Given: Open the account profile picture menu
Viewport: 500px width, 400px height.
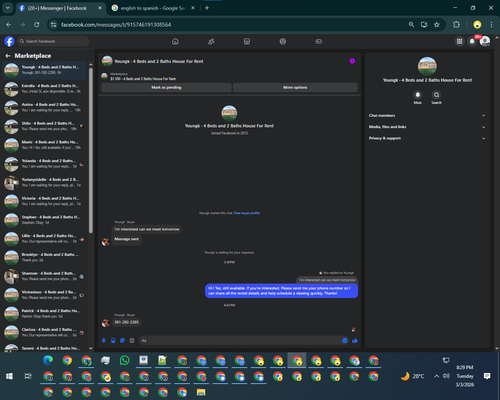Looking at the screenshot, I should coord(485,41).
